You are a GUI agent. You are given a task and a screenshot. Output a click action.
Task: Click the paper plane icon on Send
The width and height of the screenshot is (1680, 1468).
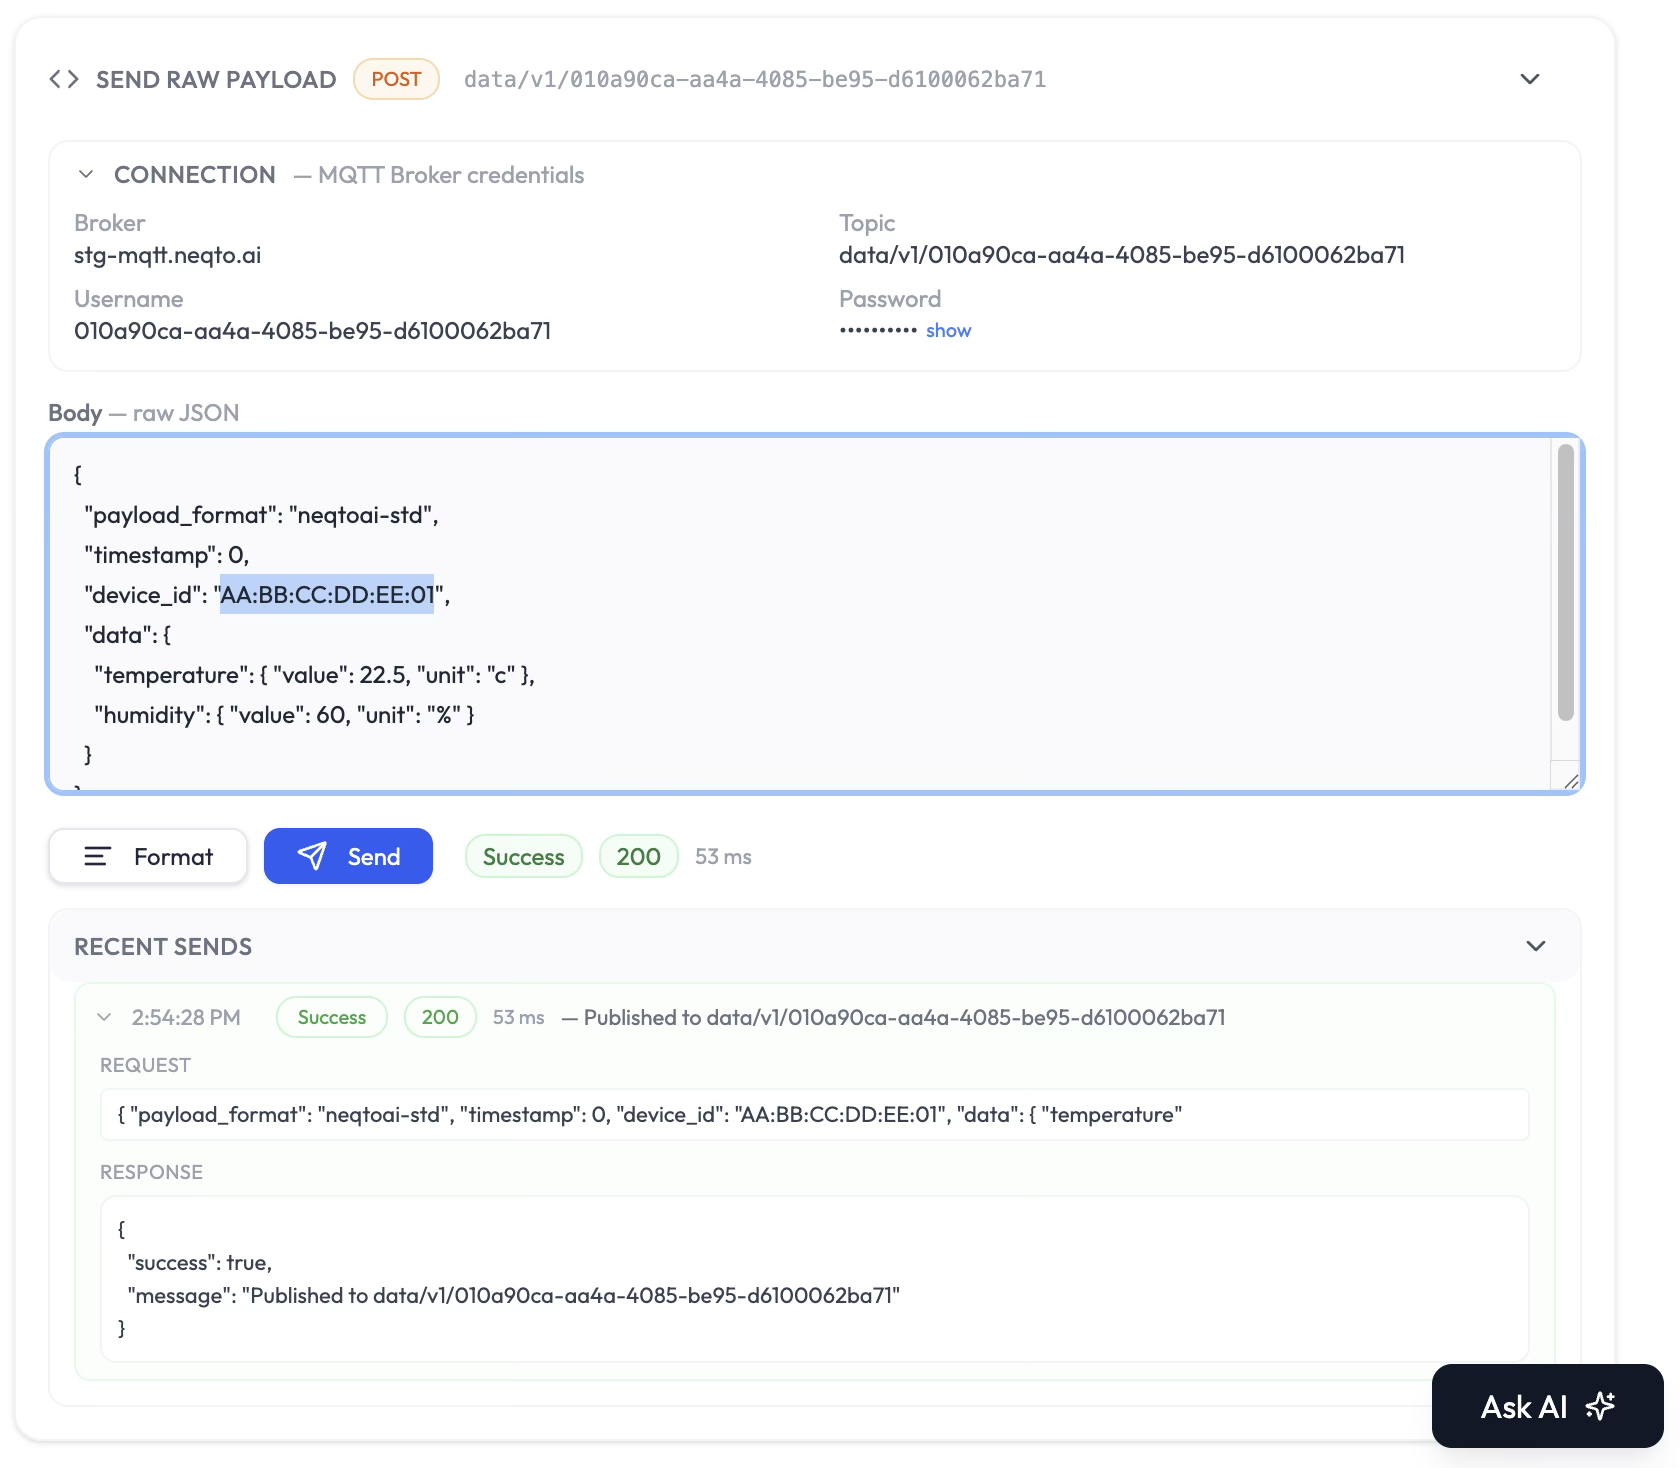tap(312, 856)
